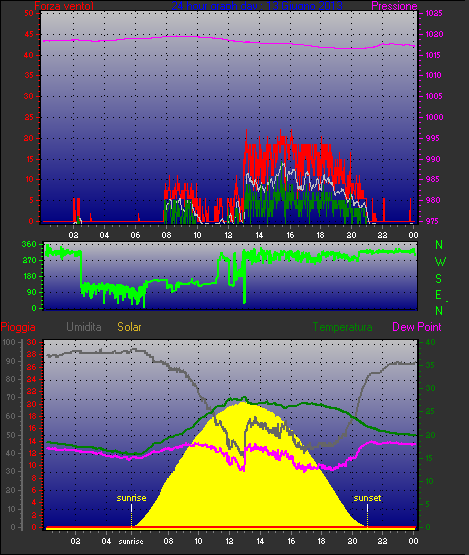Click the sunrise label on bottom time axis

(131, 542)
